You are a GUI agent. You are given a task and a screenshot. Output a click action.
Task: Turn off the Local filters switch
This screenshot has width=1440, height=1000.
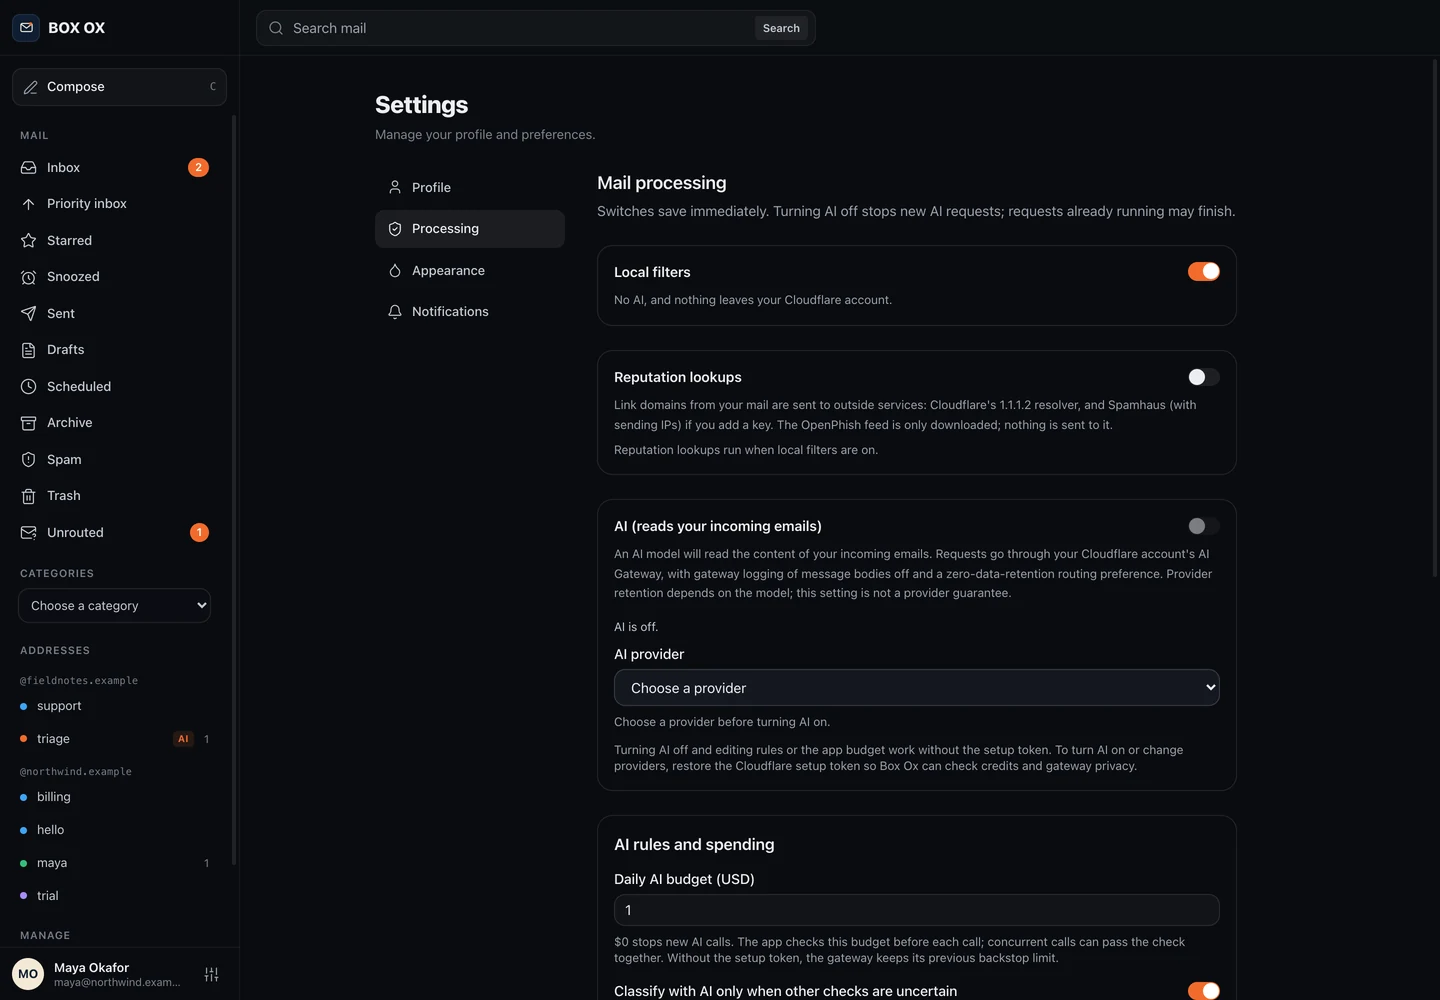click(x=1203, y=272)
